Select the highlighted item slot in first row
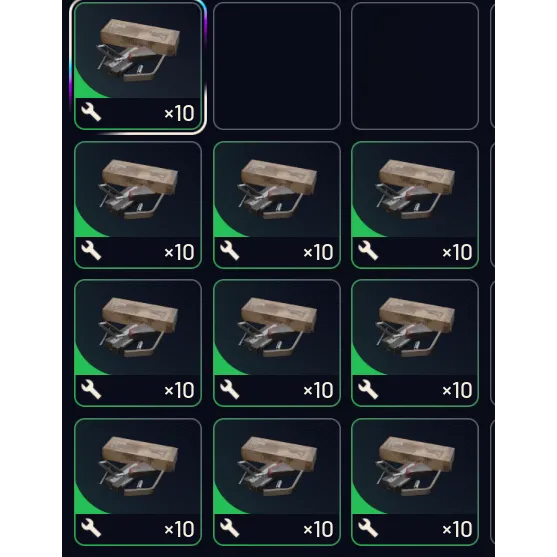557x557 pixels. pos(138,66)
